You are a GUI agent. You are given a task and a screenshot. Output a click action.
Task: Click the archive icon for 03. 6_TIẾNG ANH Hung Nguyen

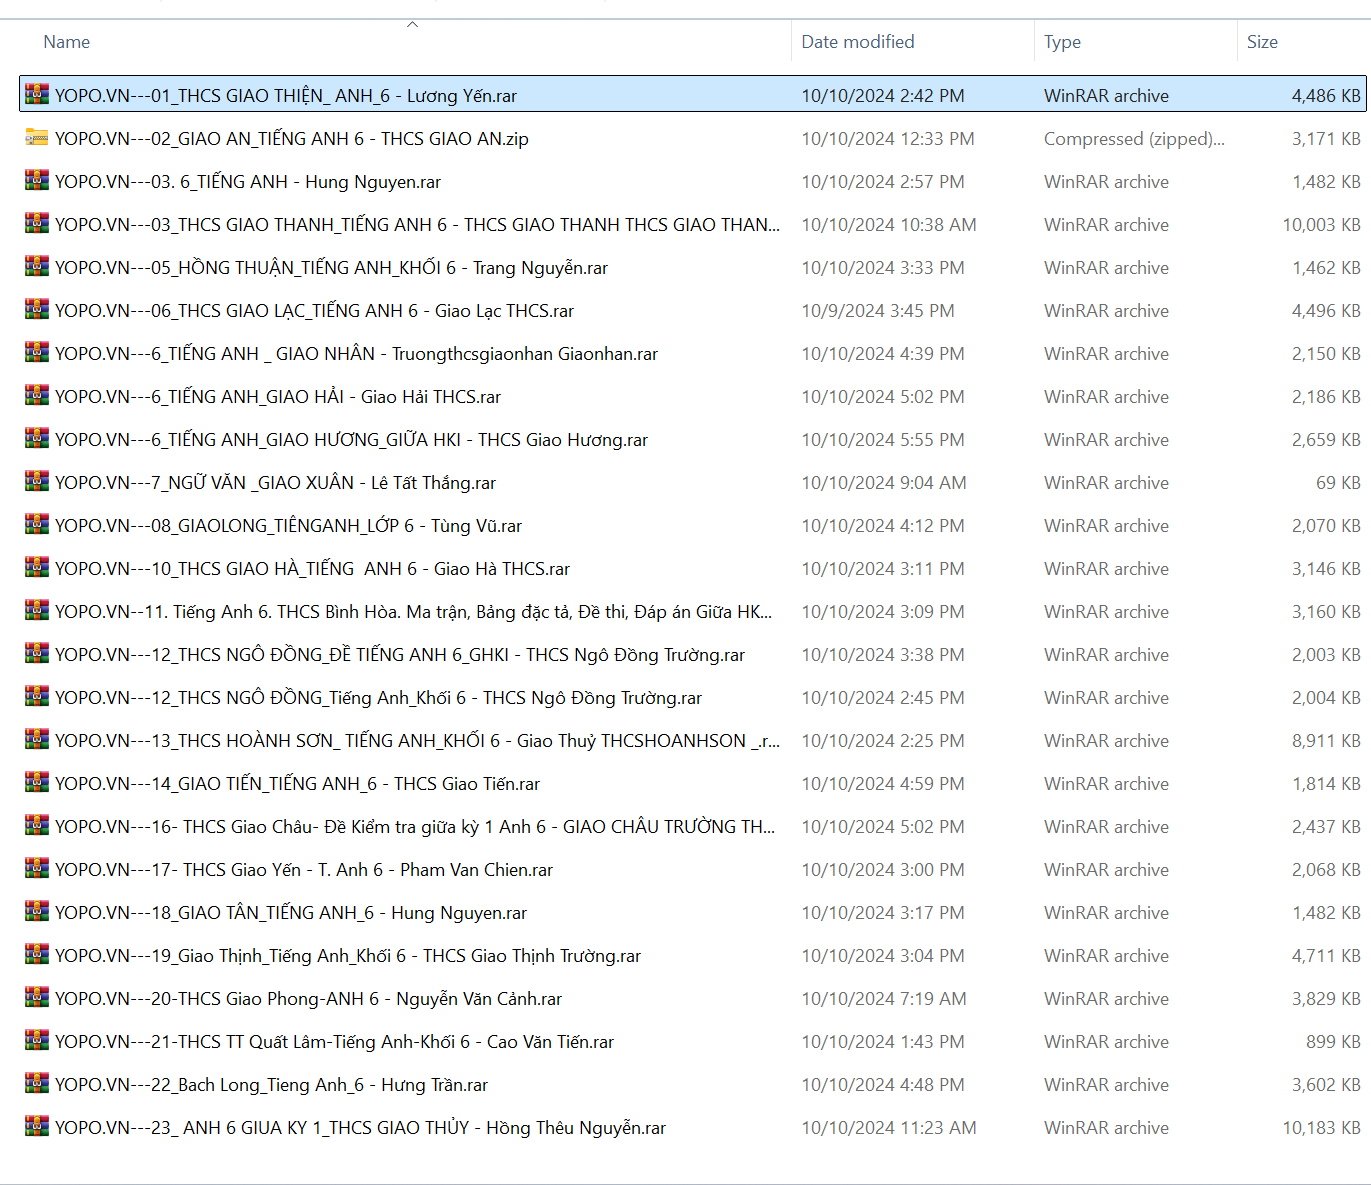(x=37, y=181)
